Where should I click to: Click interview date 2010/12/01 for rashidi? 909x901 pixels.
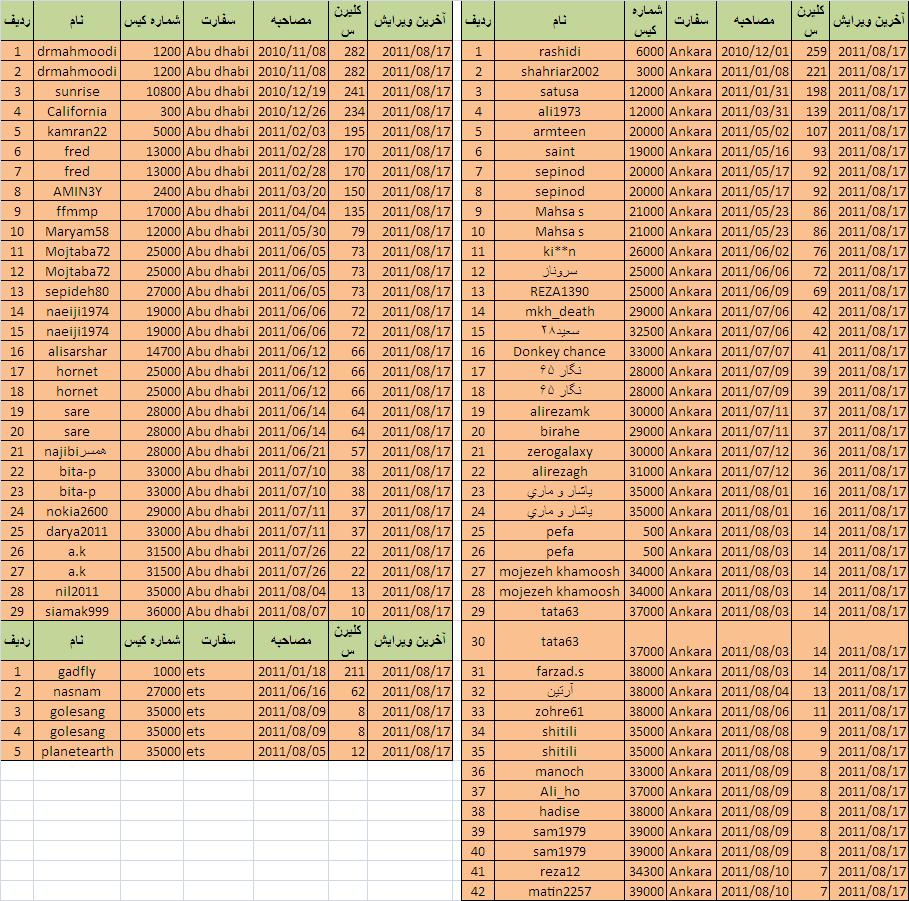click(755, 51)
